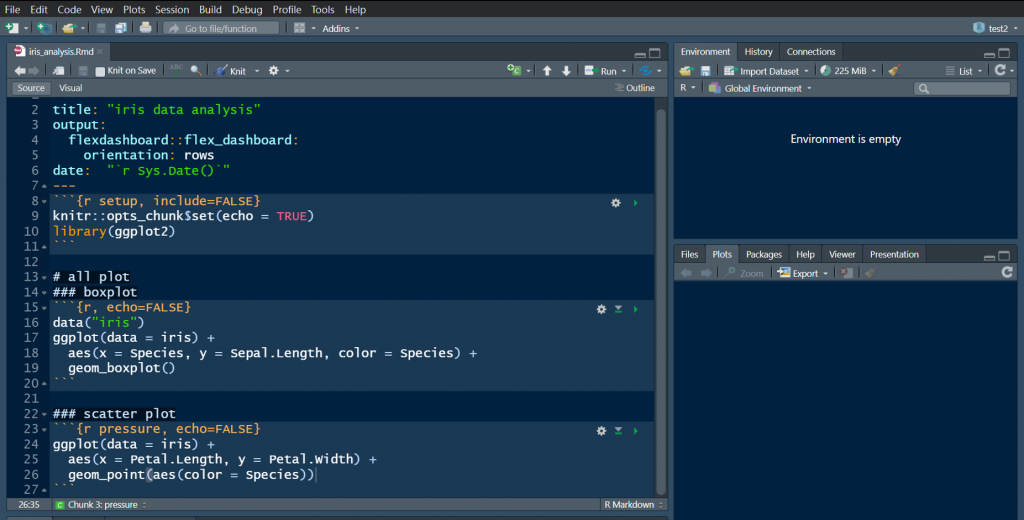Open the Knit options dropdown arrow
1024x520 pixels.
click(257, 71)
